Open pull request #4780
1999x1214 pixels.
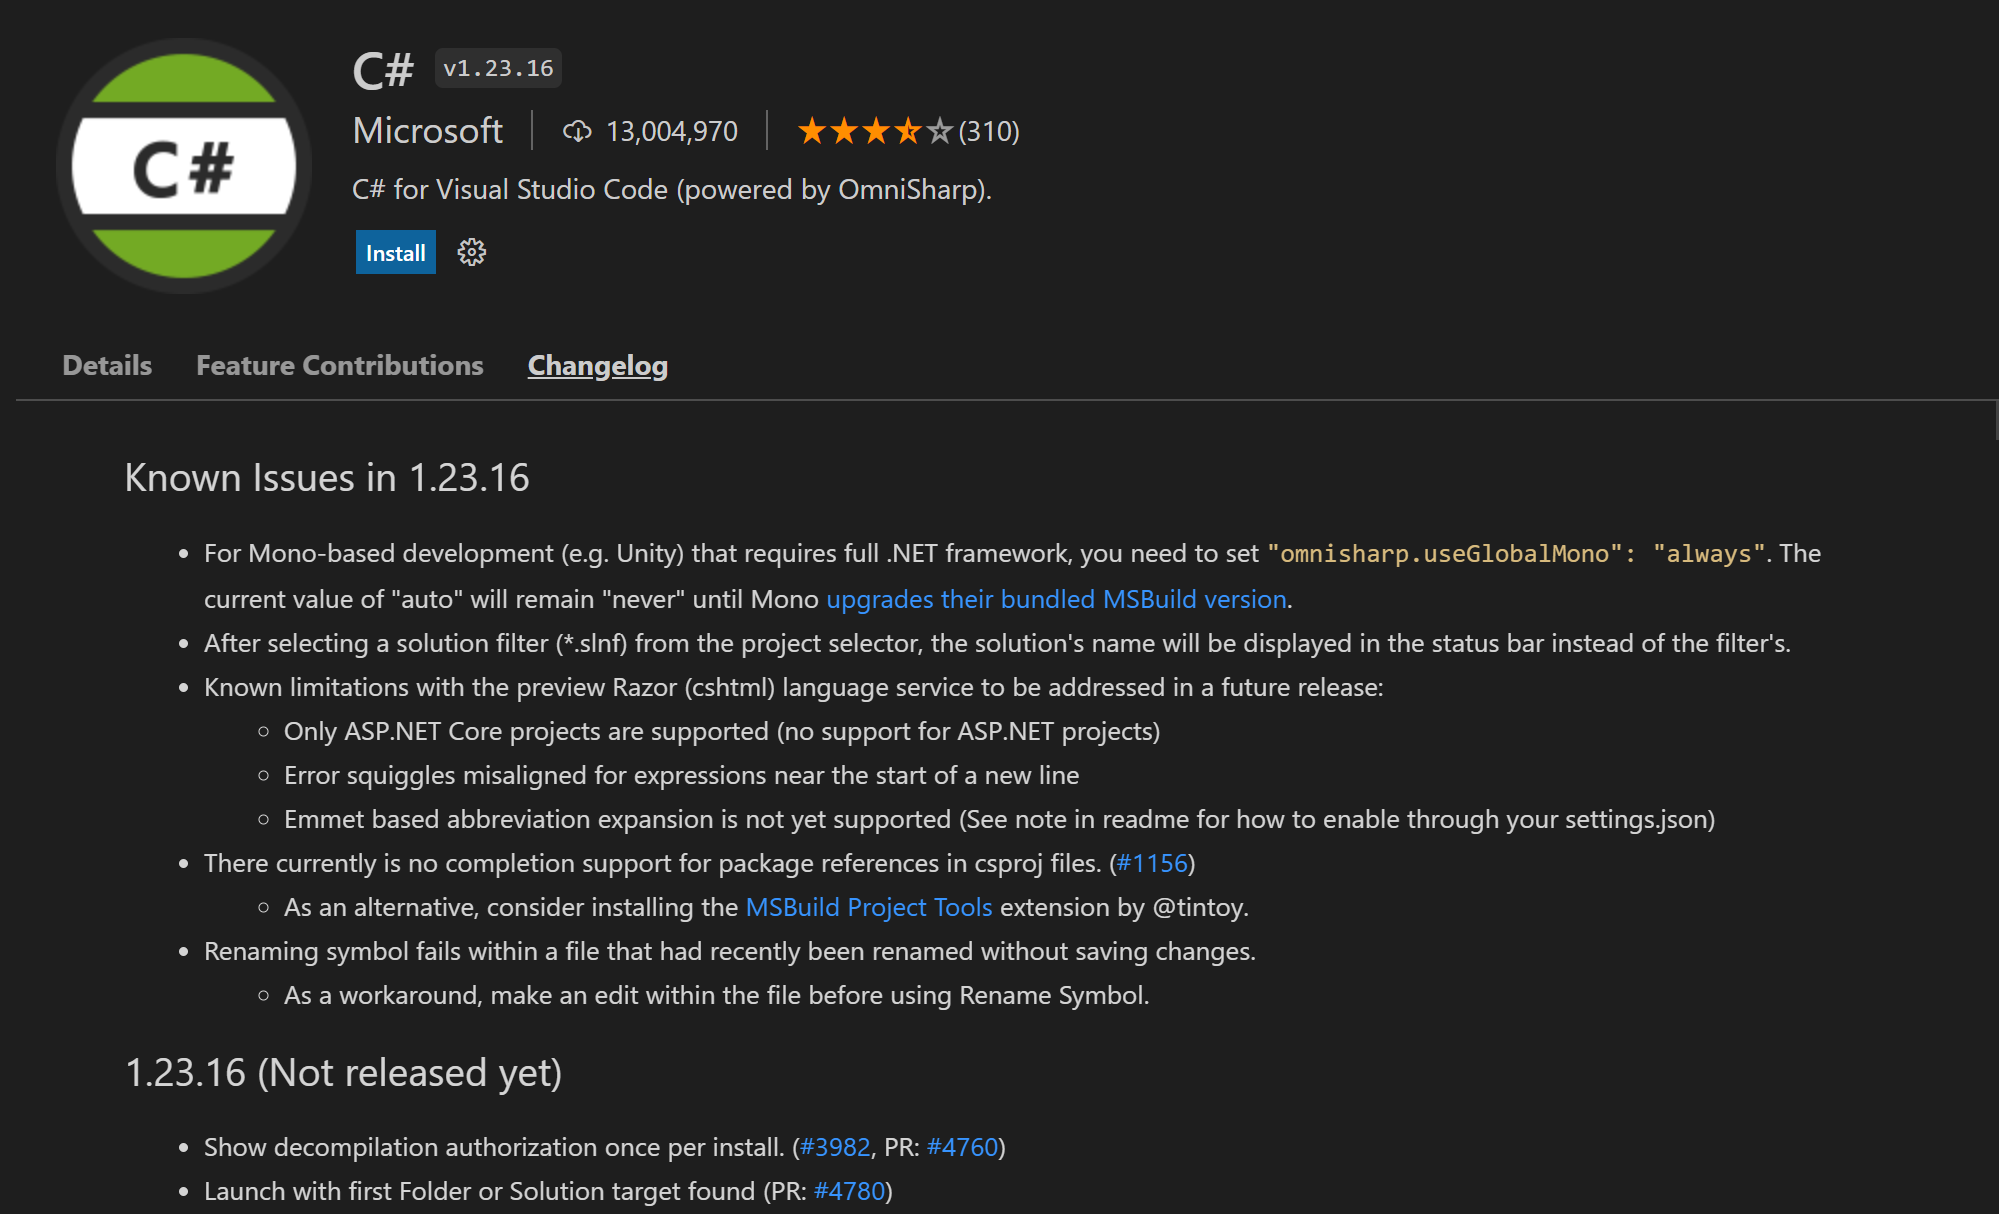tap(849, 1191)
